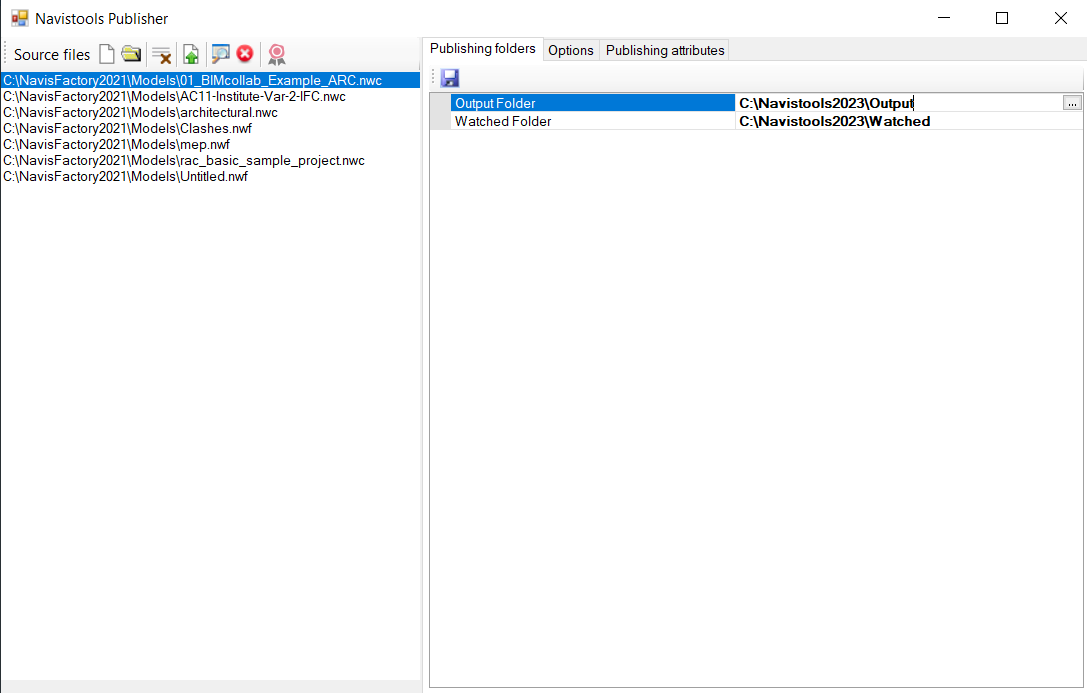This screenshot has height=693, width=1087.
Task: Close the Navistools Publisher window
Action: pos(1060,18)
